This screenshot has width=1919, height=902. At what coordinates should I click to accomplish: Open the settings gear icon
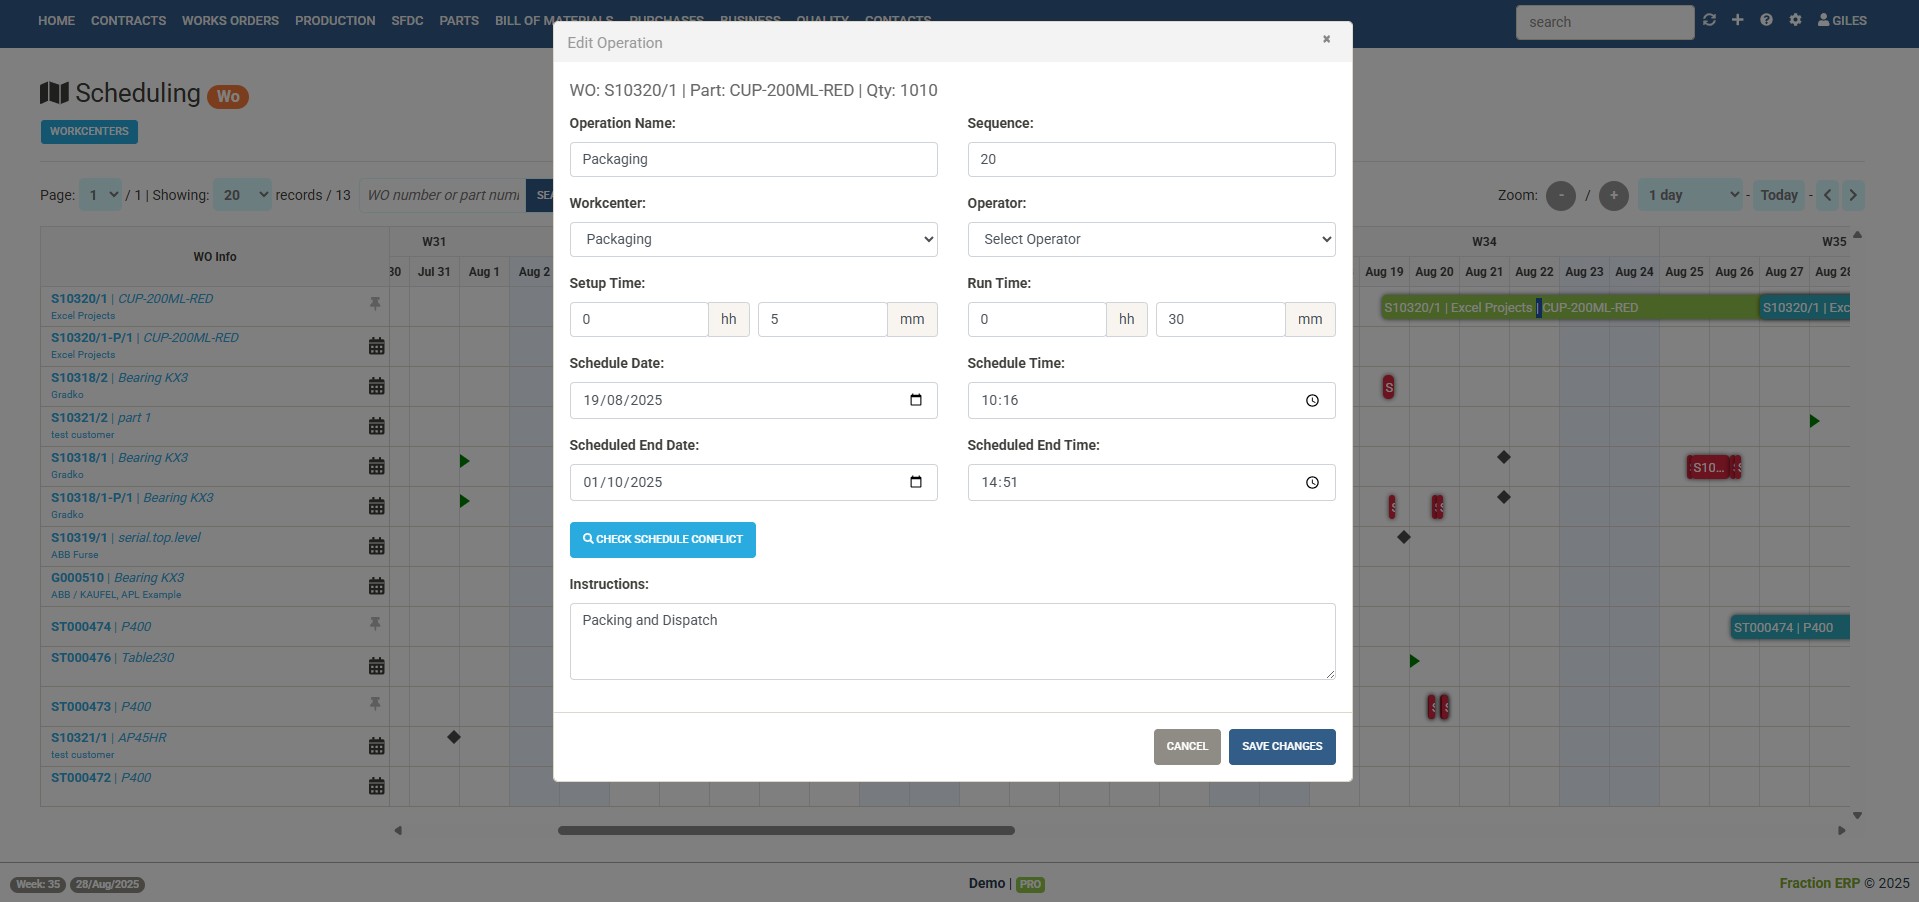(x=1794, y=20)
